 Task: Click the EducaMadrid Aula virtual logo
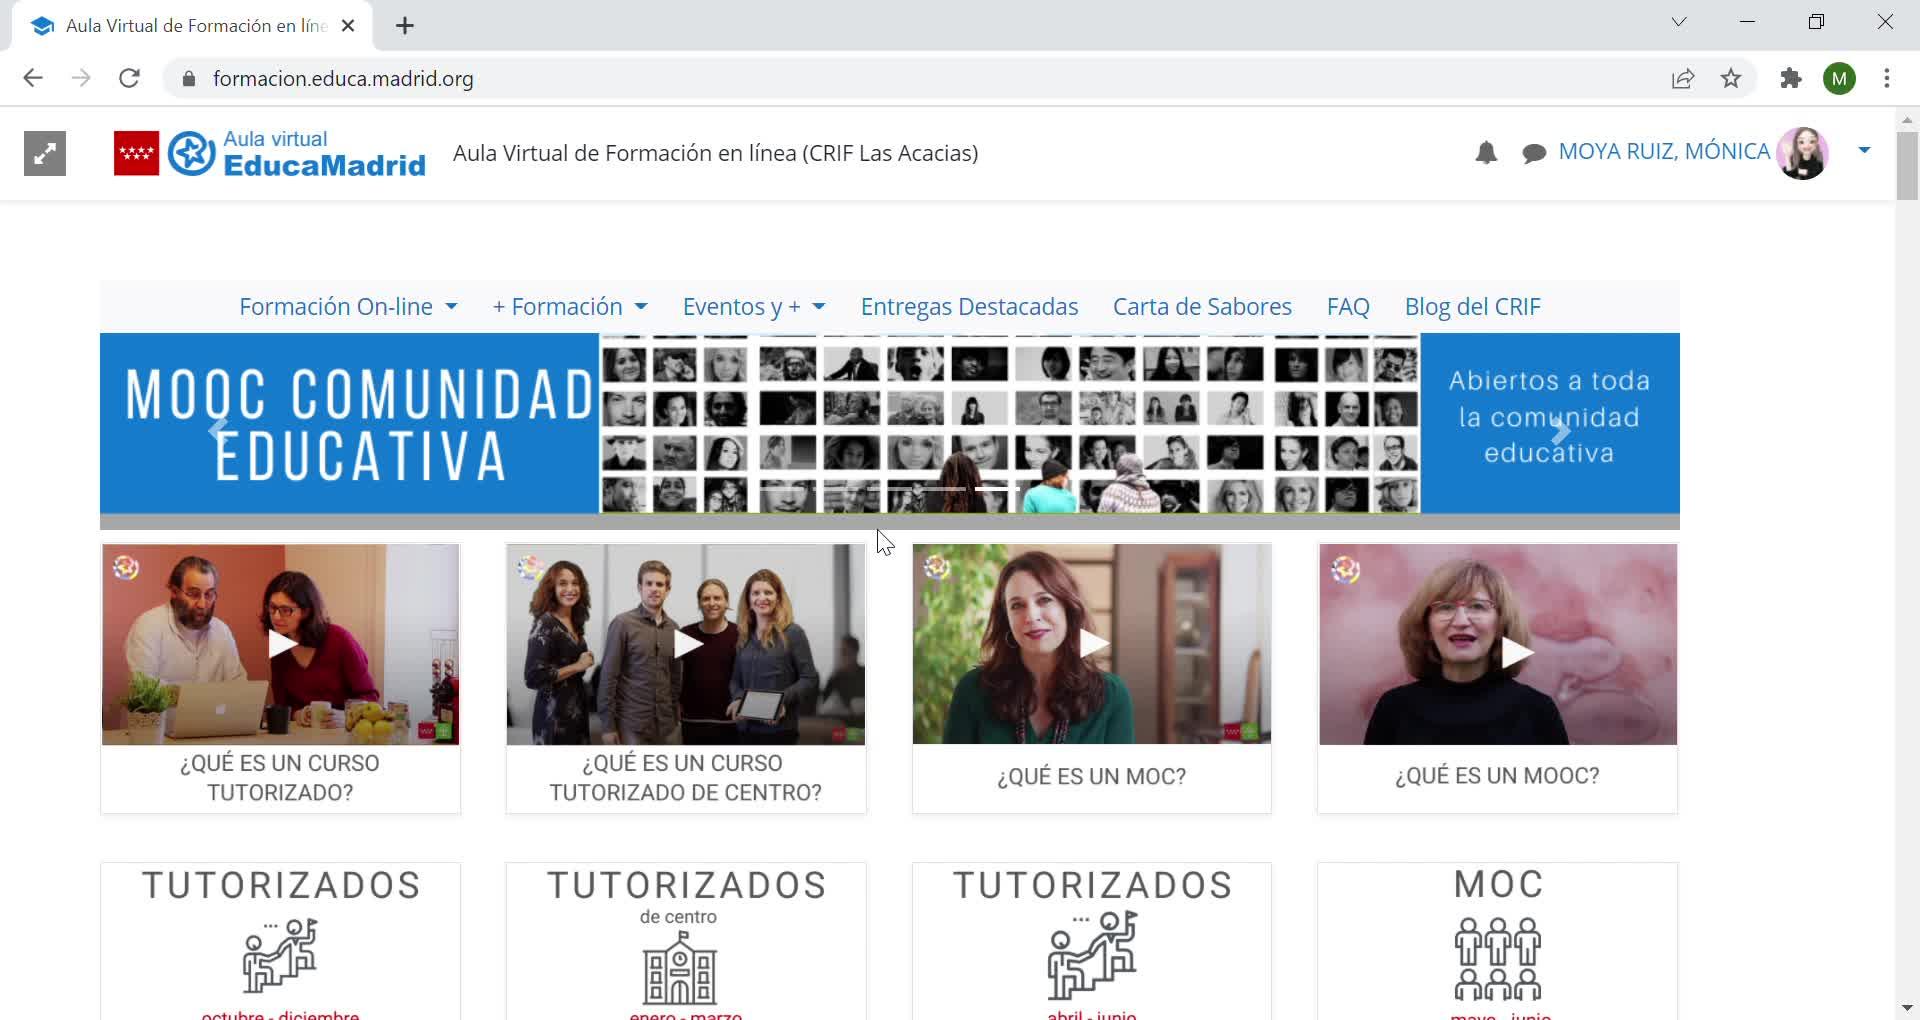pos(270,153)
